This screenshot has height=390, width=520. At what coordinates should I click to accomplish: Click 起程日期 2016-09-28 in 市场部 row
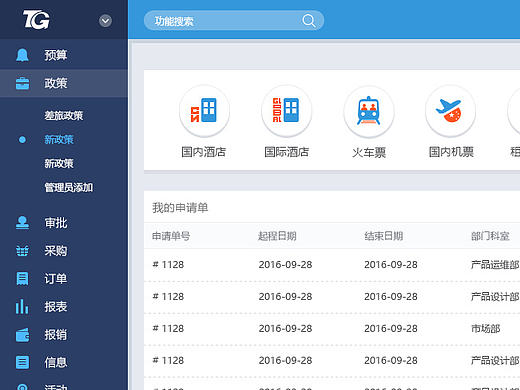[285, 329]
